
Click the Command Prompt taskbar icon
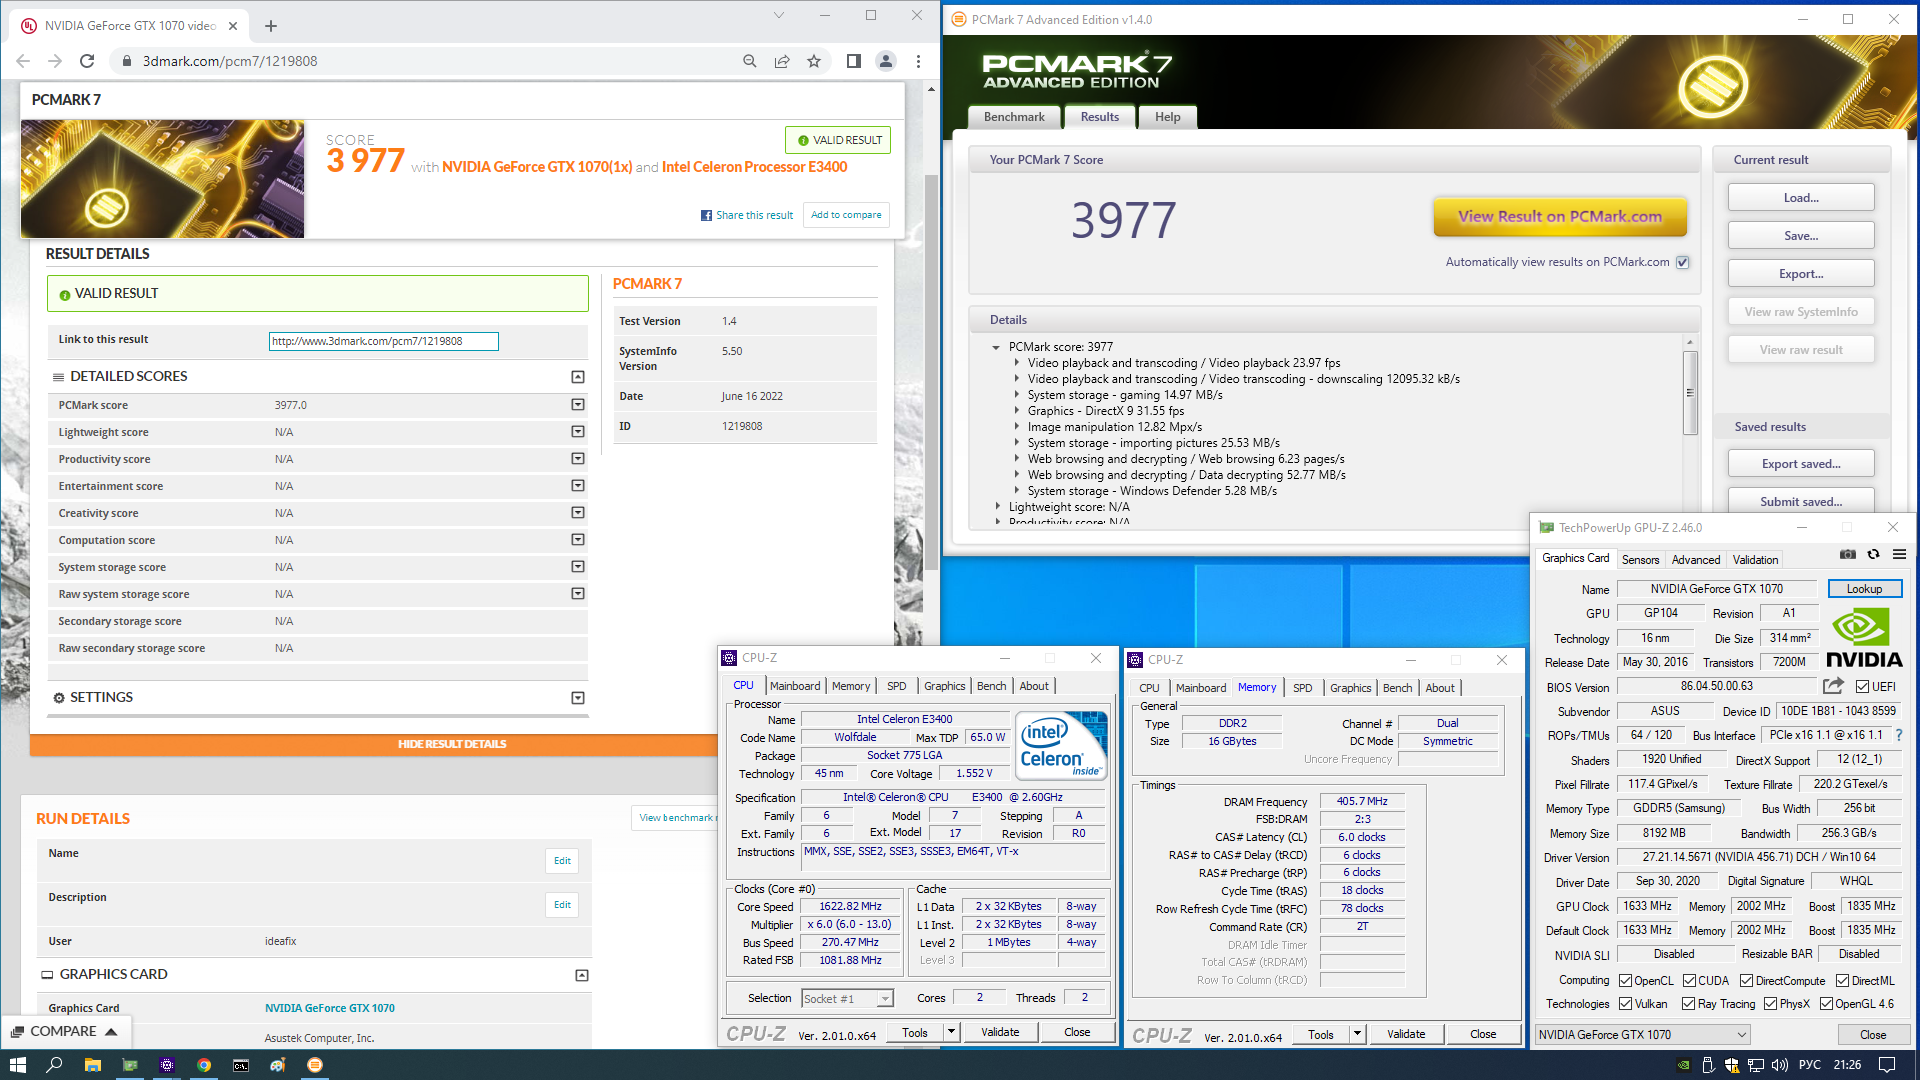[x=241, y=1065]
